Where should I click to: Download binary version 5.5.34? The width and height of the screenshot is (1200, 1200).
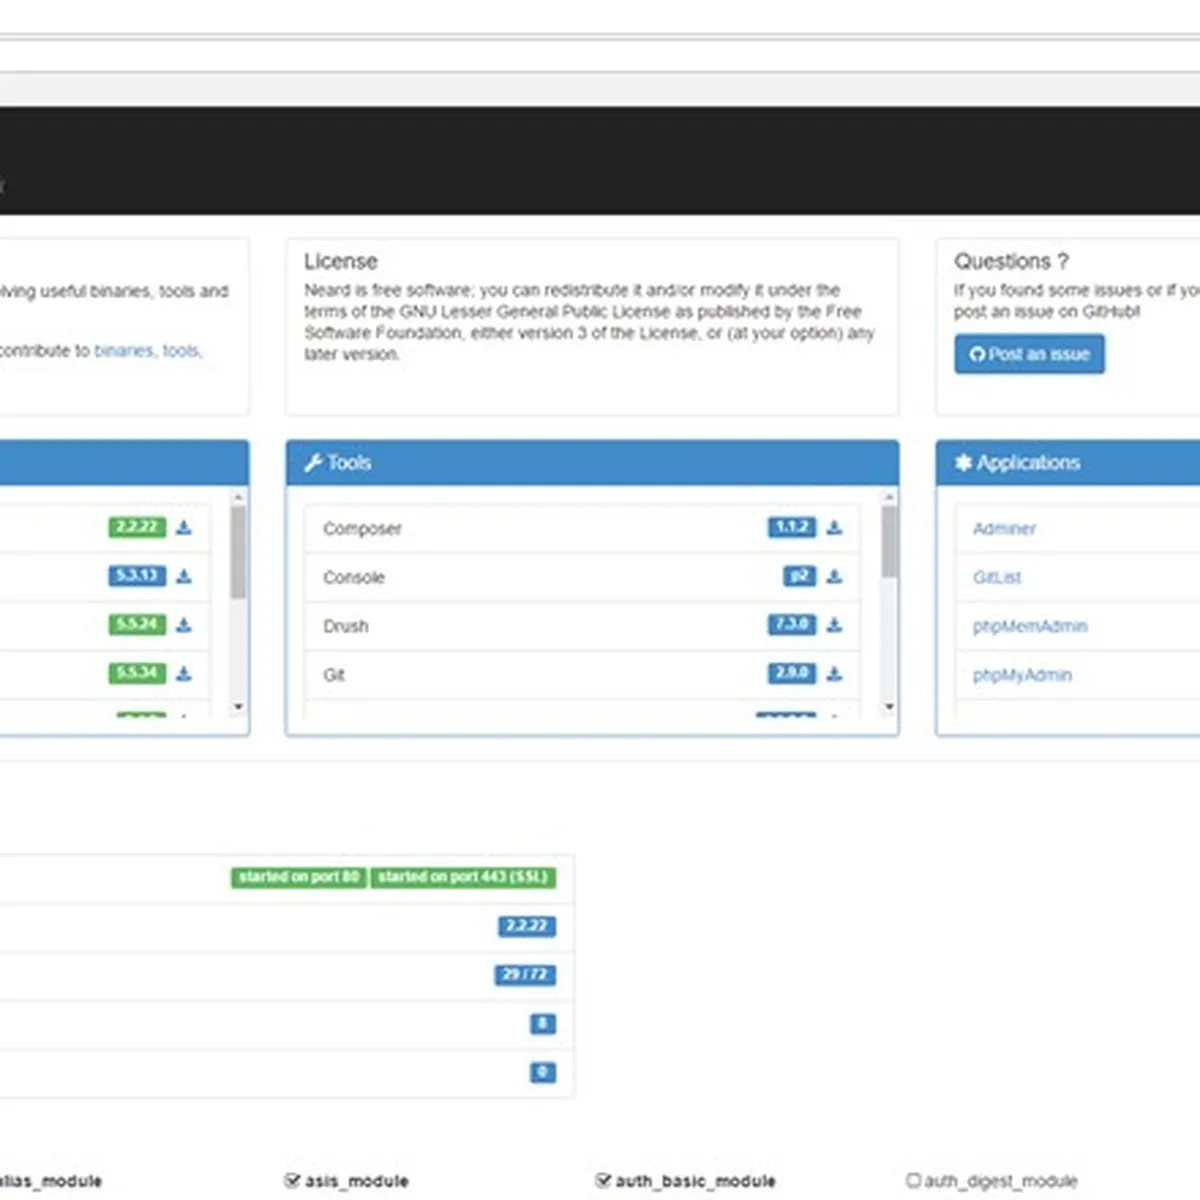click(x=184, y=673)
